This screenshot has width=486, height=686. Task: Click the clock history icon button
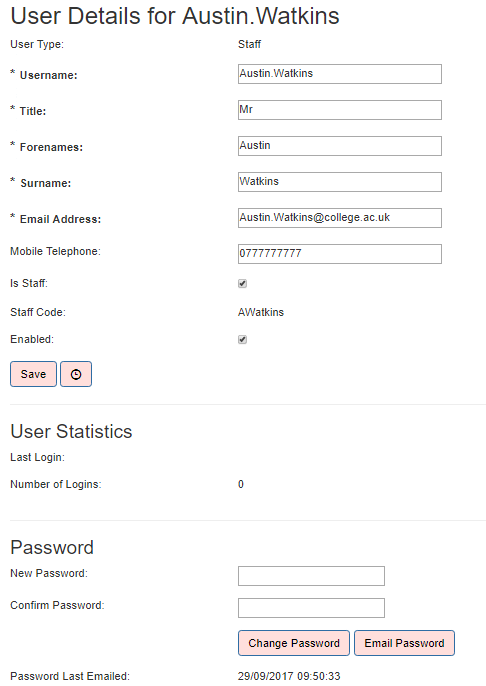tap(76, 374)
